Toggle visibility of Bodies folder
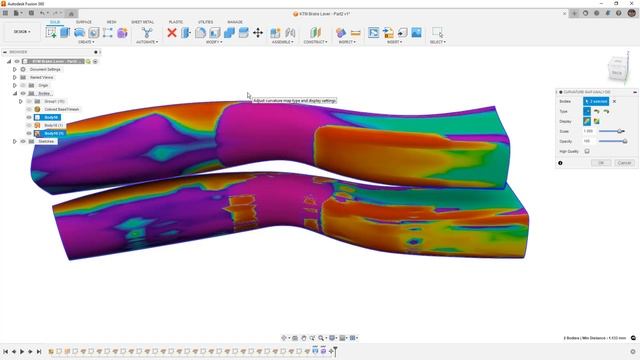Image resolution: width=640 pixels, height=360 pixels. click(23, 93)
